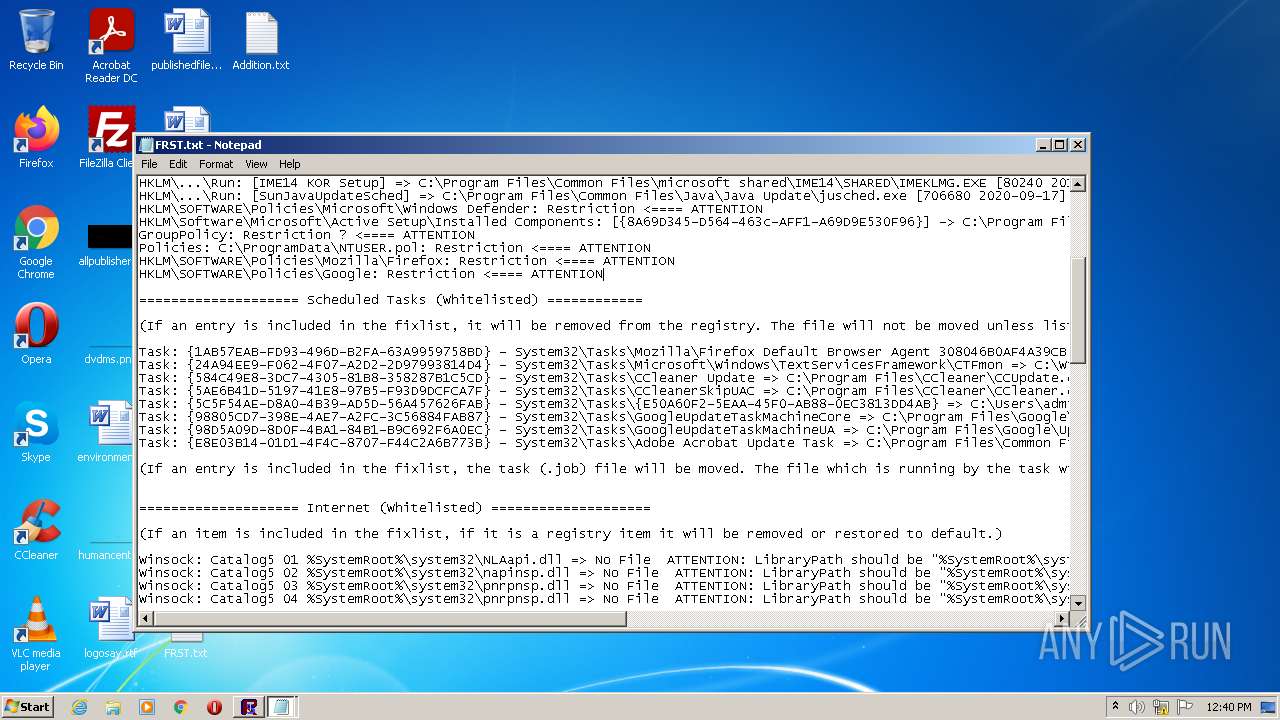Launch Windows Media Player from taskbar
Image resolution: width=1280 pixels, height=720 pixels.
(x=147, y=707)
